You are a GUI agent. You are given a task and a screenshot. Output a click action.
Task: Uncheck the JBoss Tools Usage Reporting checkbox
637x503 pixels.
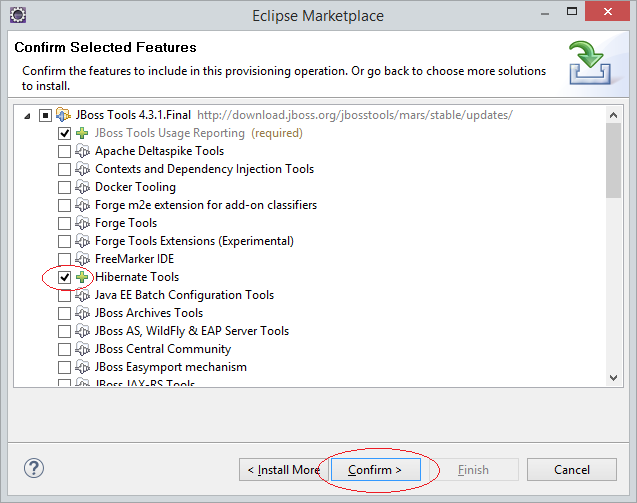(x=64, y=133)
